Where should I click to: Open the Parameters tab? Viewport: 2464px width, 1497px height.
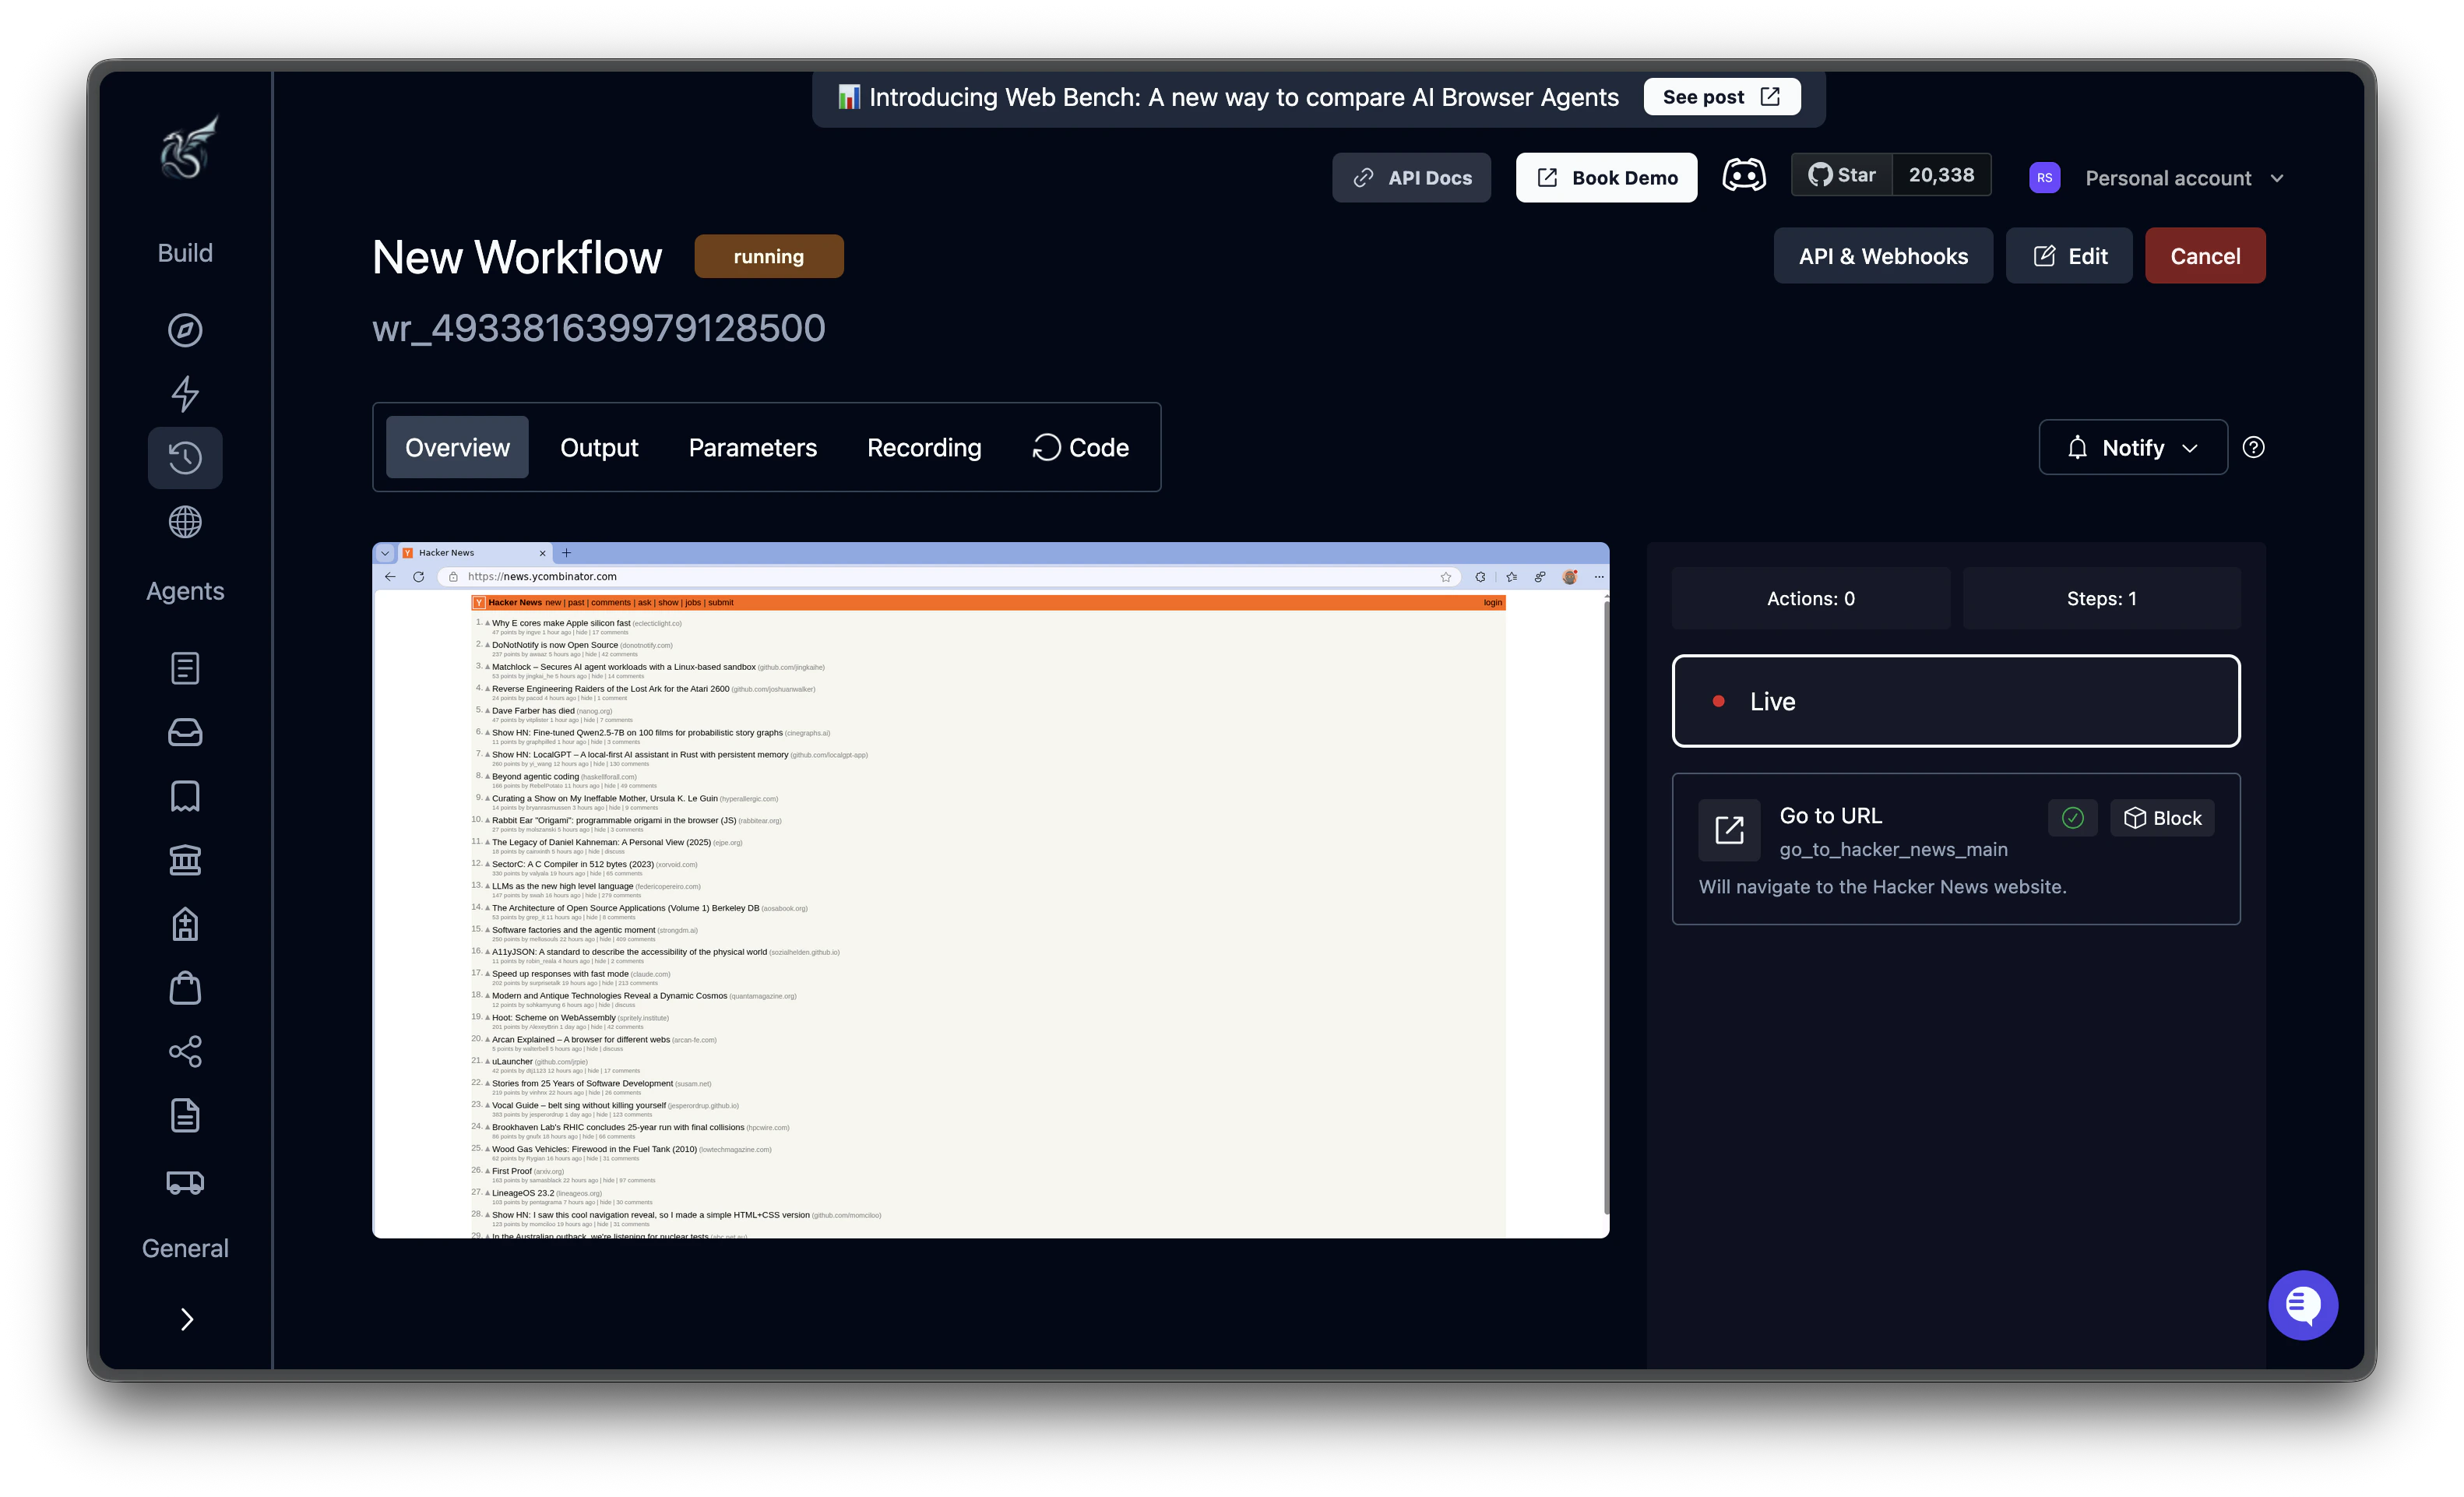[x=752, y=447]
